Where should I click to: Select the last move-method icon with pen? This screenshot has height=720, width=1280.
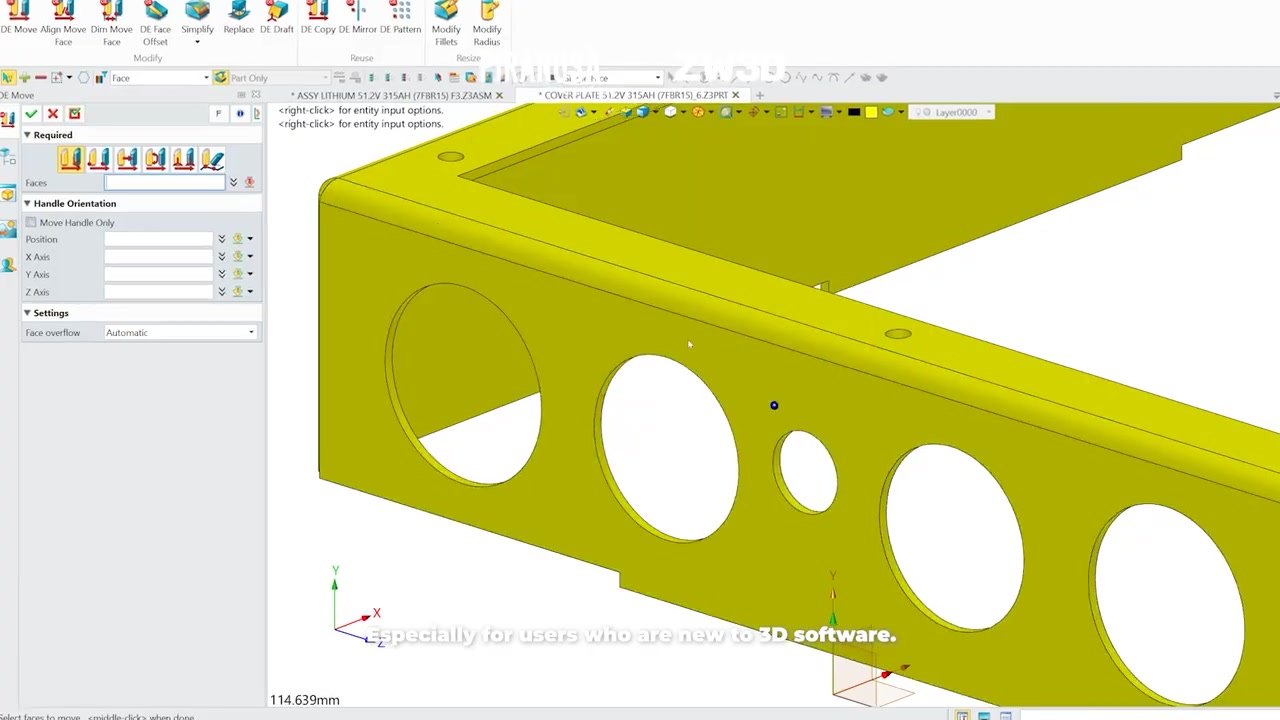[211, 159]
